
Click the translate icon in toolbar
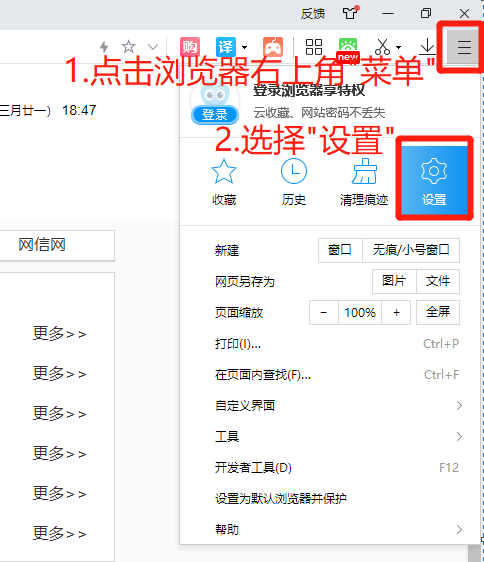point(226,47)
